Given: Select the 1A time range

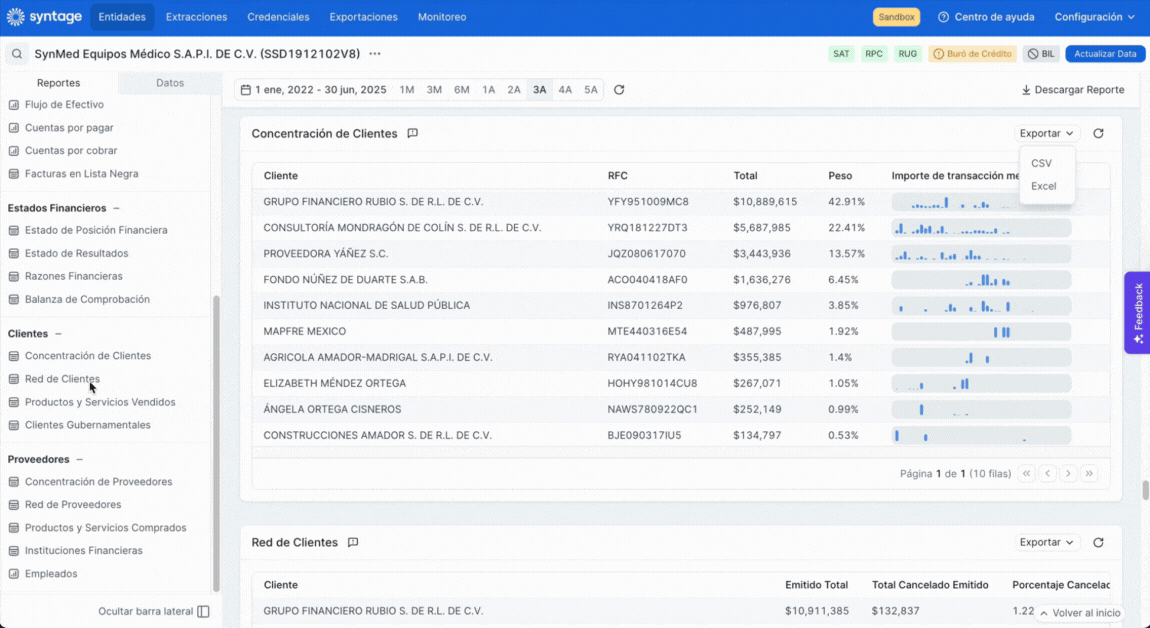Looking at the screenshot, I should (488, 90).
